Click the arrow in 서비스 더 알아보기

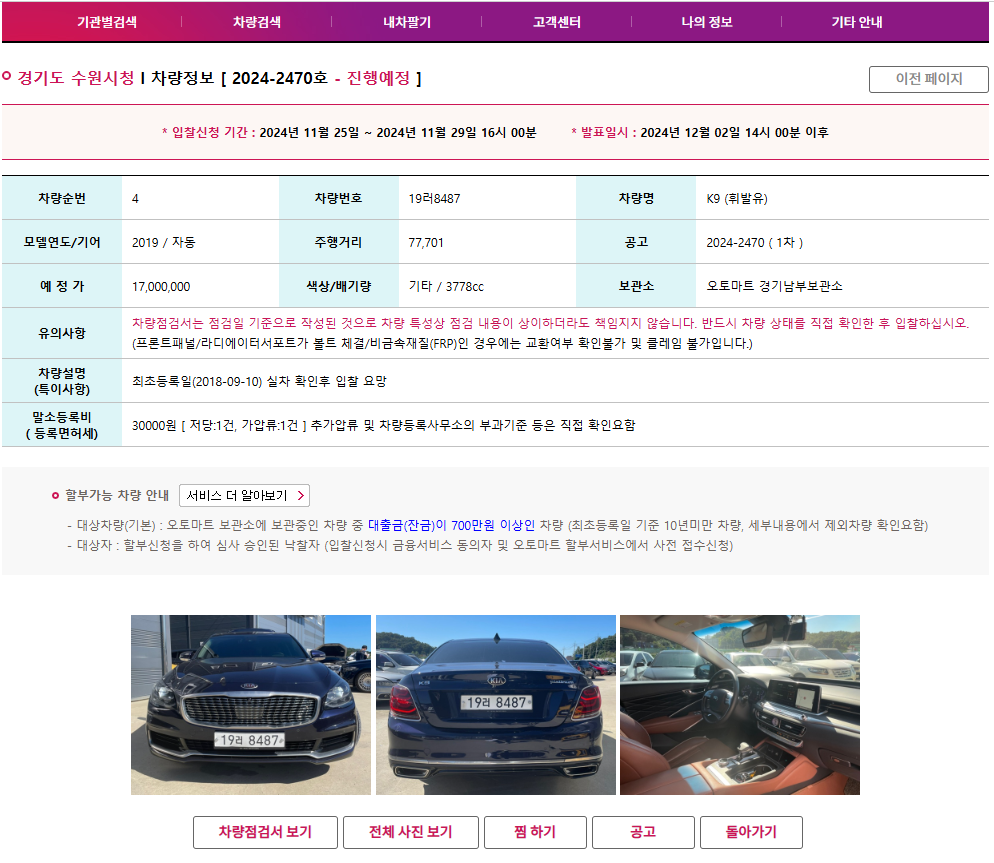coord(301,495)
